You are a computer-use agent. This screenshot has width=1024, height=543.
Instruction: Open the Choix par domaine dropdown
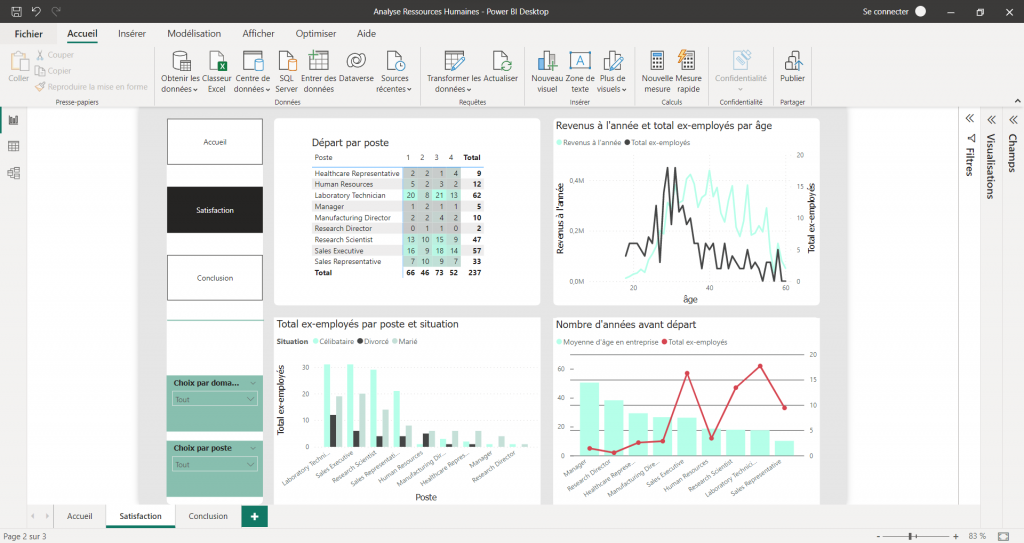coord(215,399)
